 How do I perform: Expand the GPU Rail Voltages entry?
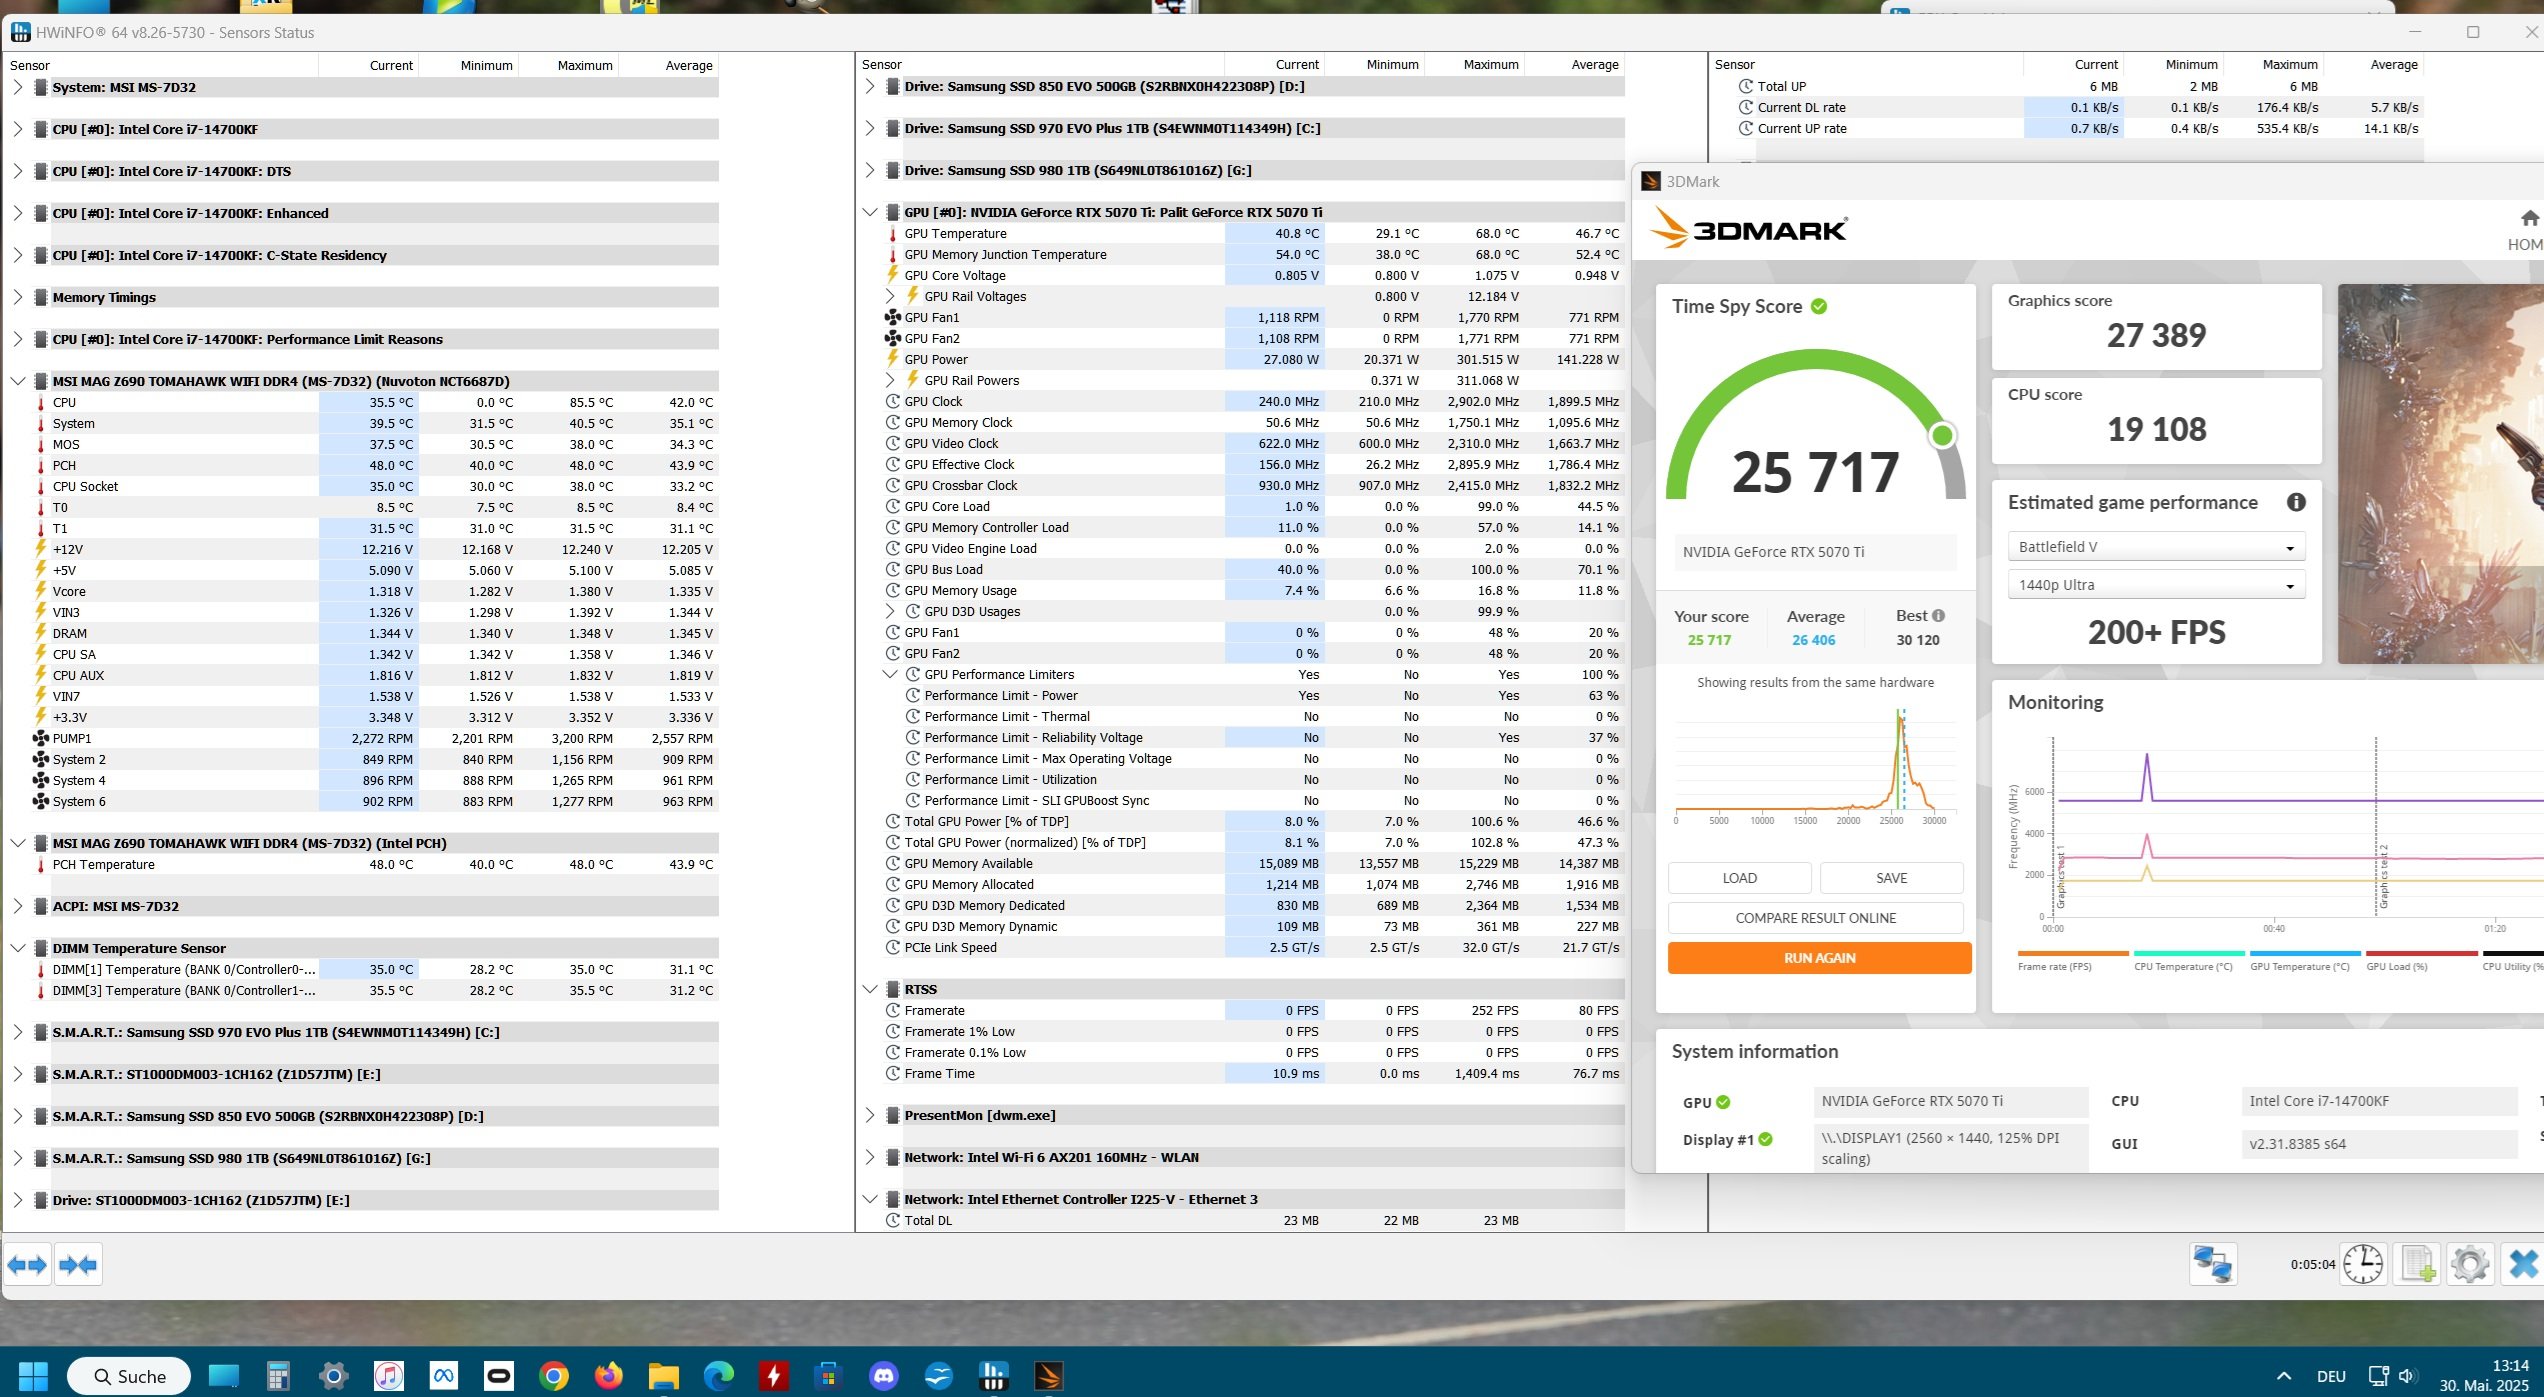point(890,297)
